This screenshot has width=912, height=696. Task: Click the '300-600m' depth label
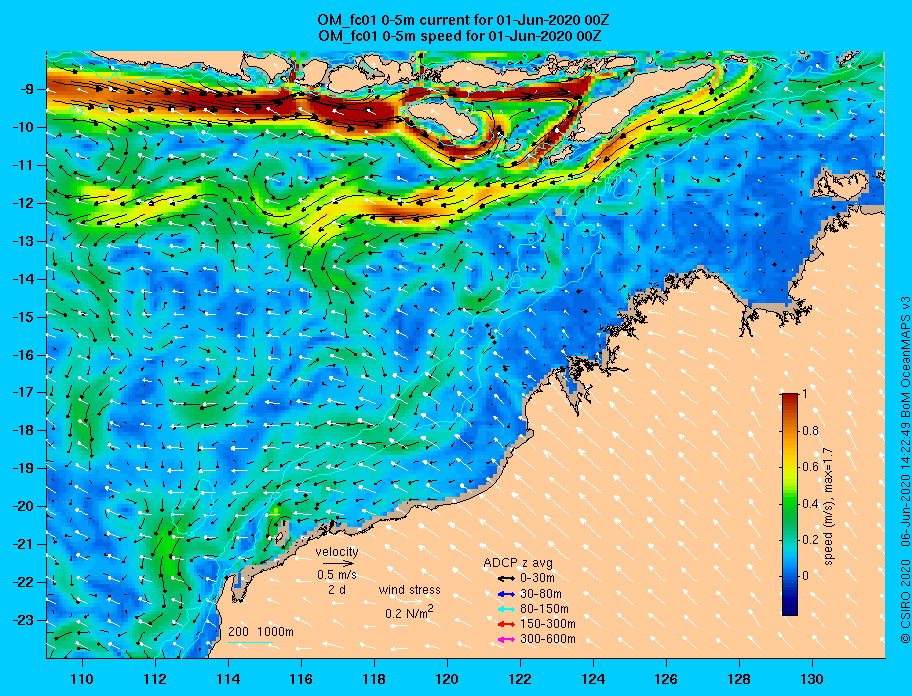(547, 640)
